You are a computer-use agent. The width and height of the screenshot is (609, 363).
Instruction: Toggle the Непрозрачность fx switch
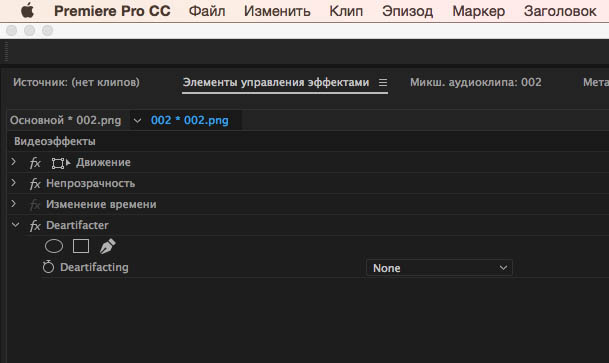click(35, 184)
